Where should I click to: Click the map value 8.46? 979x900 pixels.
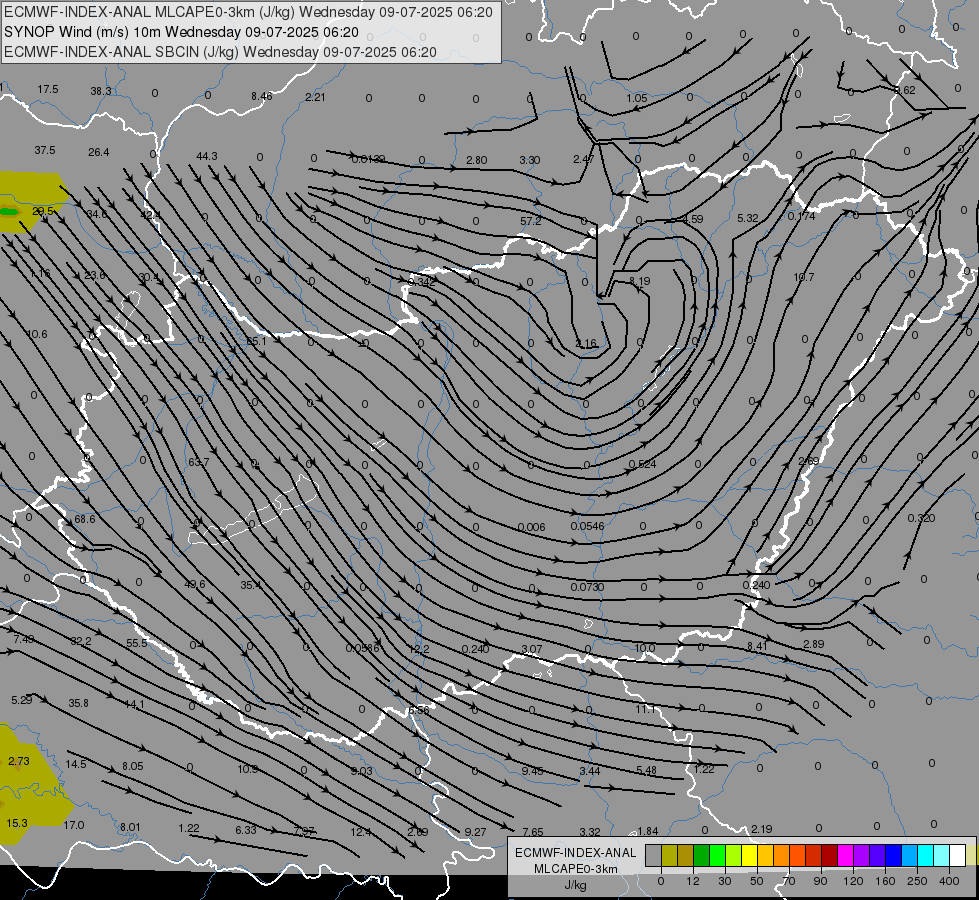[x=262, y=96]
